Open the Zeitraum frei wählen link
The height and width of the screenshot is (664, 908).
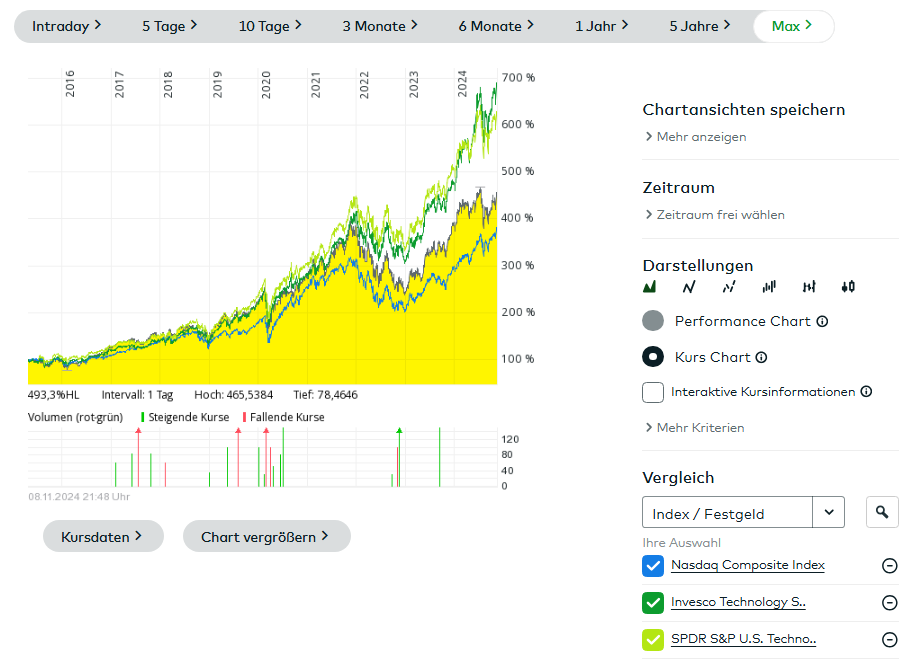tap(715, 215)
